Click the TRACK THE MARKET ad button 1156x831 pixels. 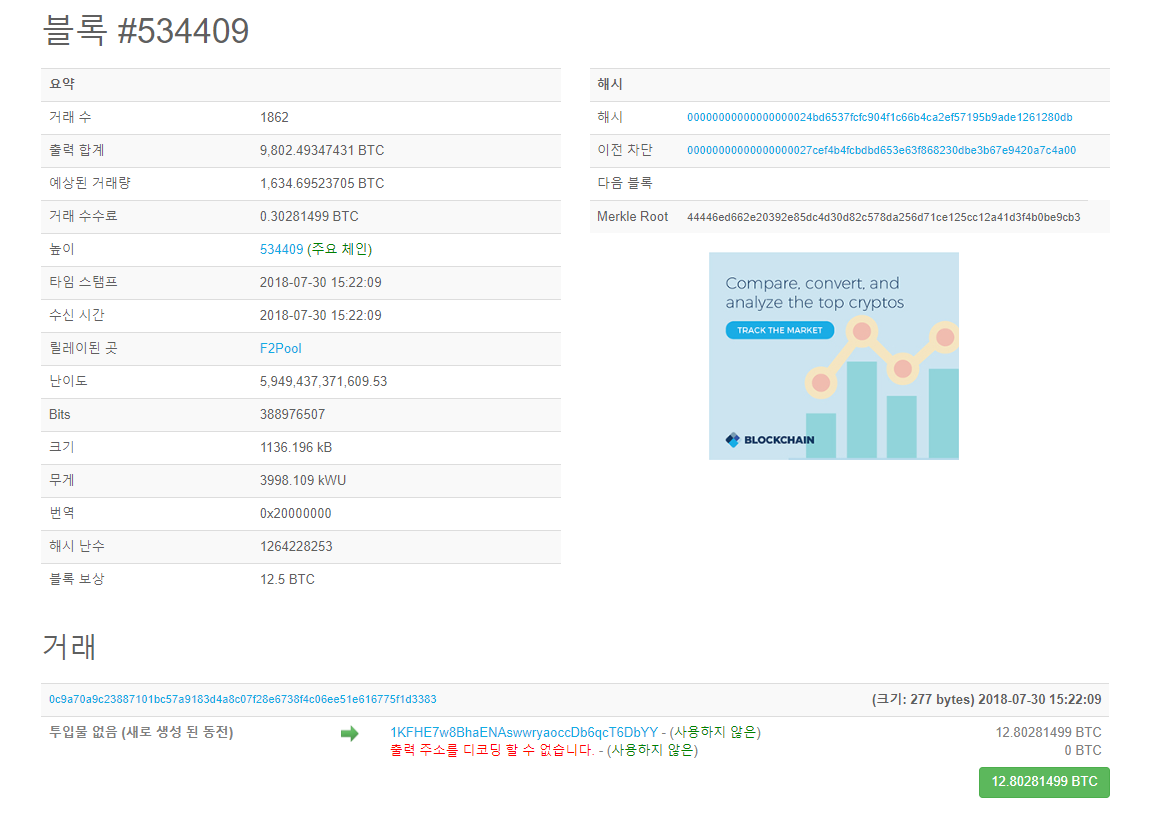tap(779, 330)
